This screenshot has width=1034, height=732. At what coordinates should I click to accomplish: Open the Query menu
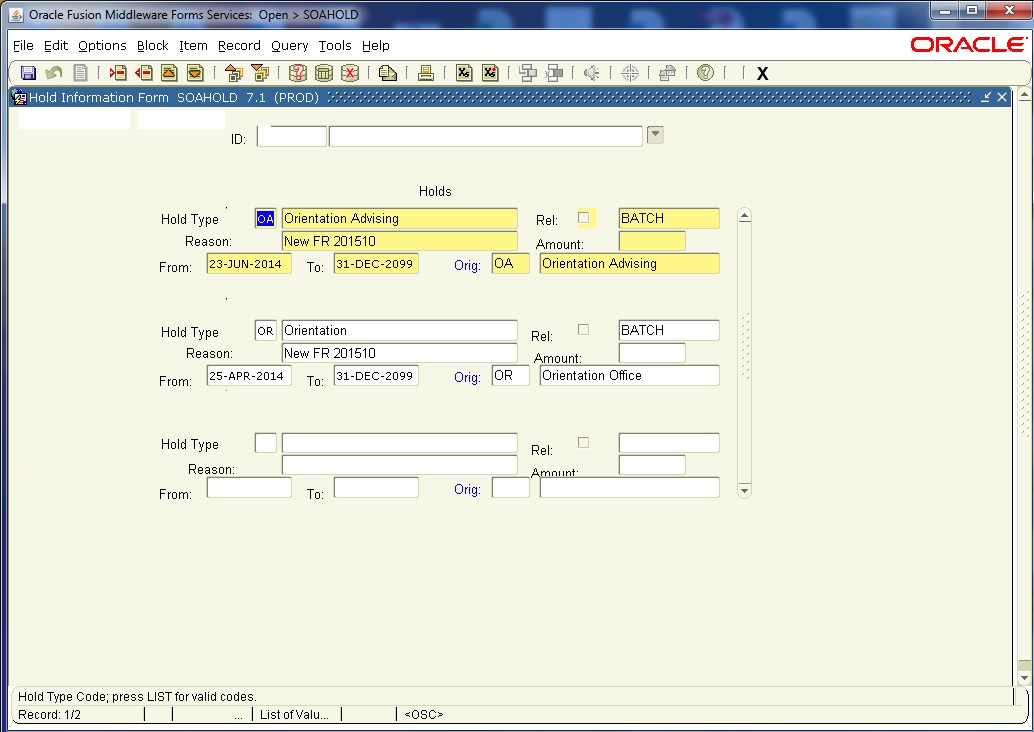(x=289, y=46)
